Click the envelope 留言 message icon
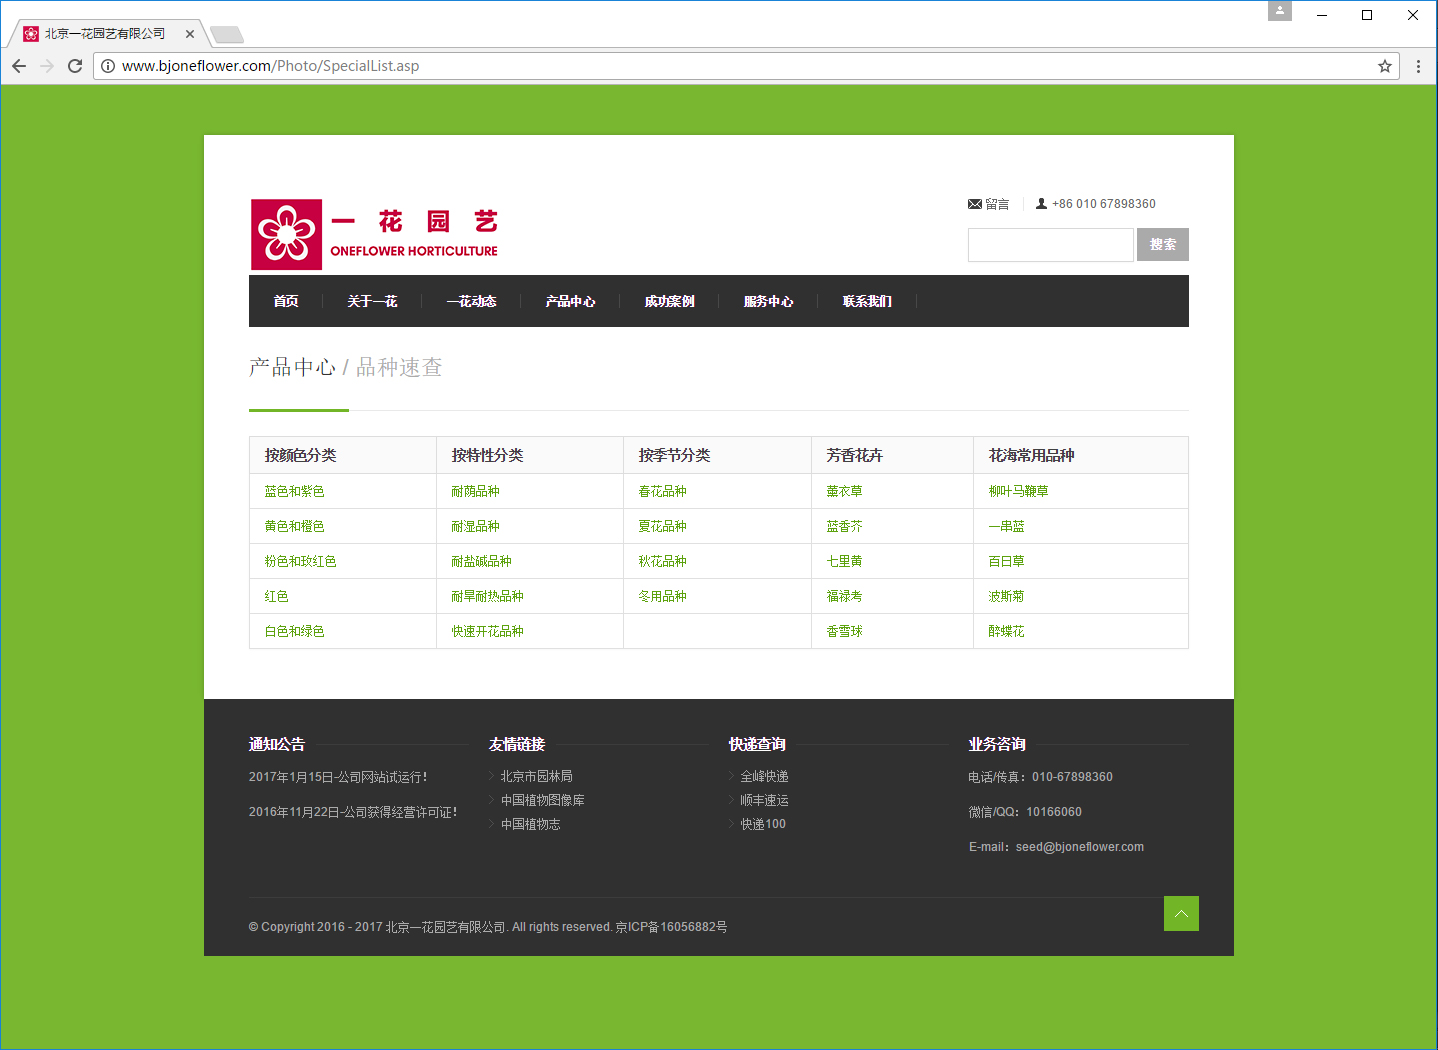1438x1050 pixels. coord(975,204)
